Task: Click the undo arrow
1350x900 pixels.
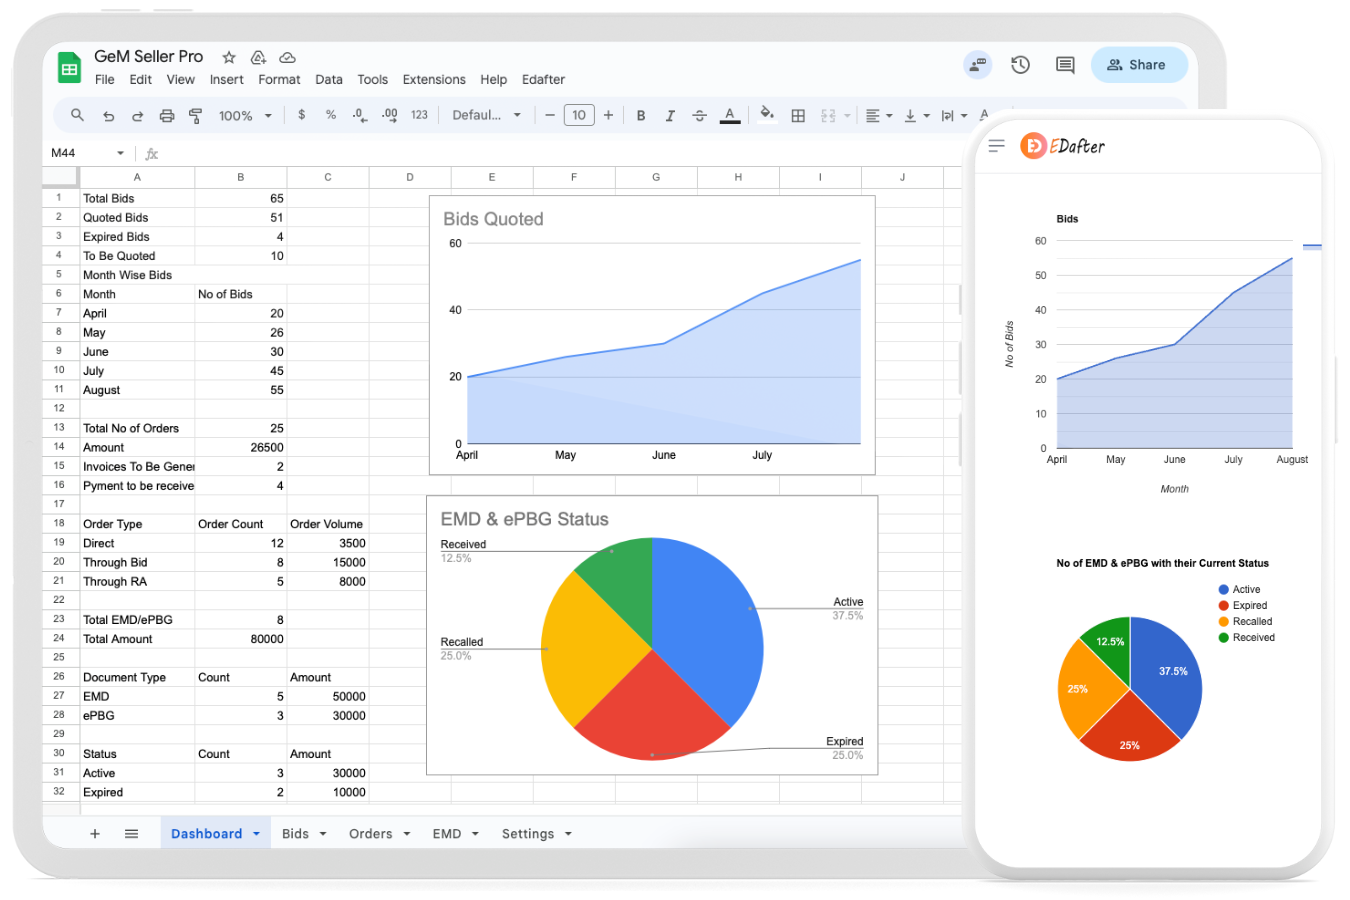Action: [x=109, y=116]
